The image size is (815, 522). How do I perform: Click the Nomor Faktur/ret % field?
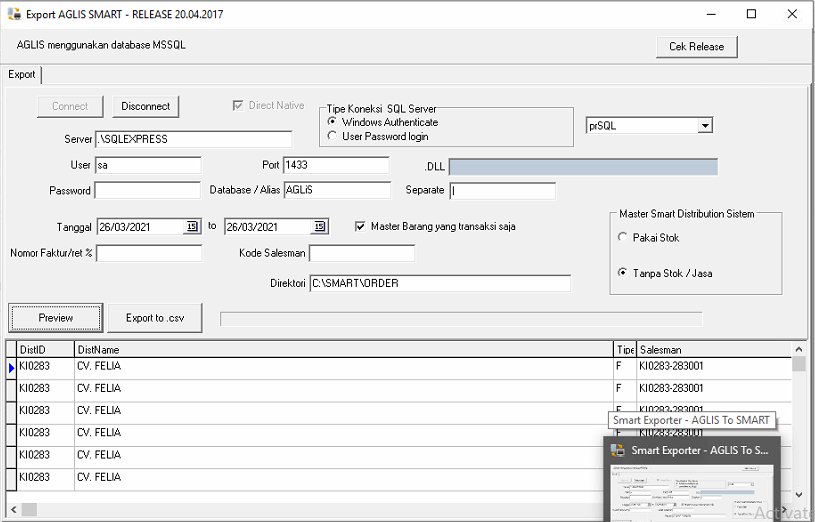click(x=149, y=254)
